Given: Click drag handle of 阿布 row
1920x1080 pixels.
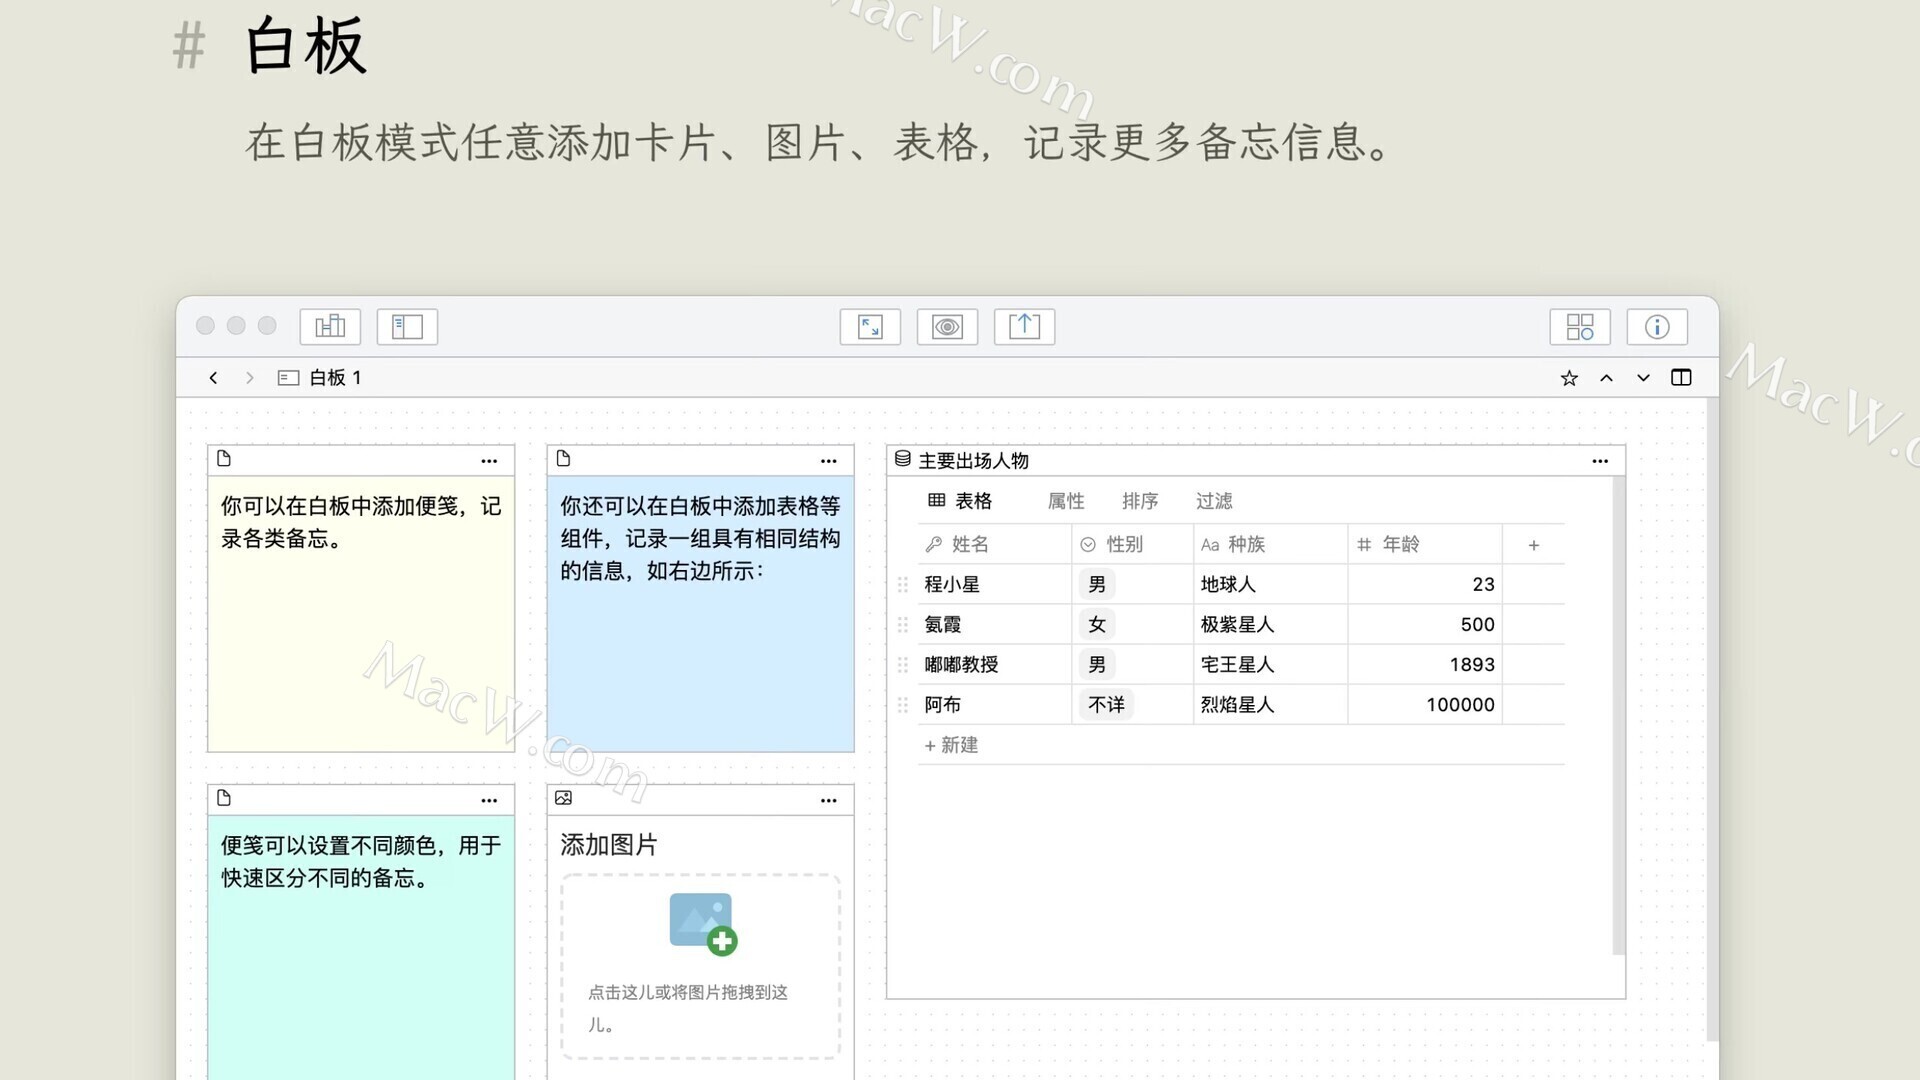Looking at the screenshot, I should [x=903, y=705].
